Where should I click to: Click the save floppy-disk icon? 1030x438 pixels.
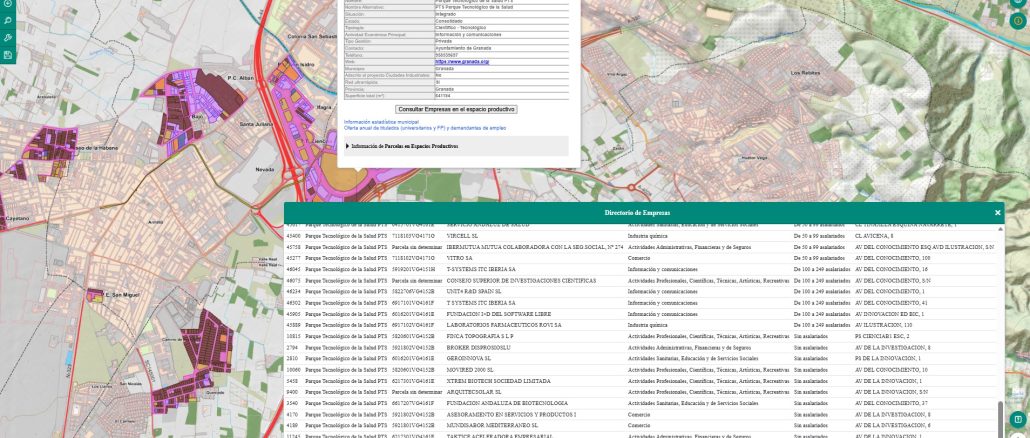click(x=8, y=55)
